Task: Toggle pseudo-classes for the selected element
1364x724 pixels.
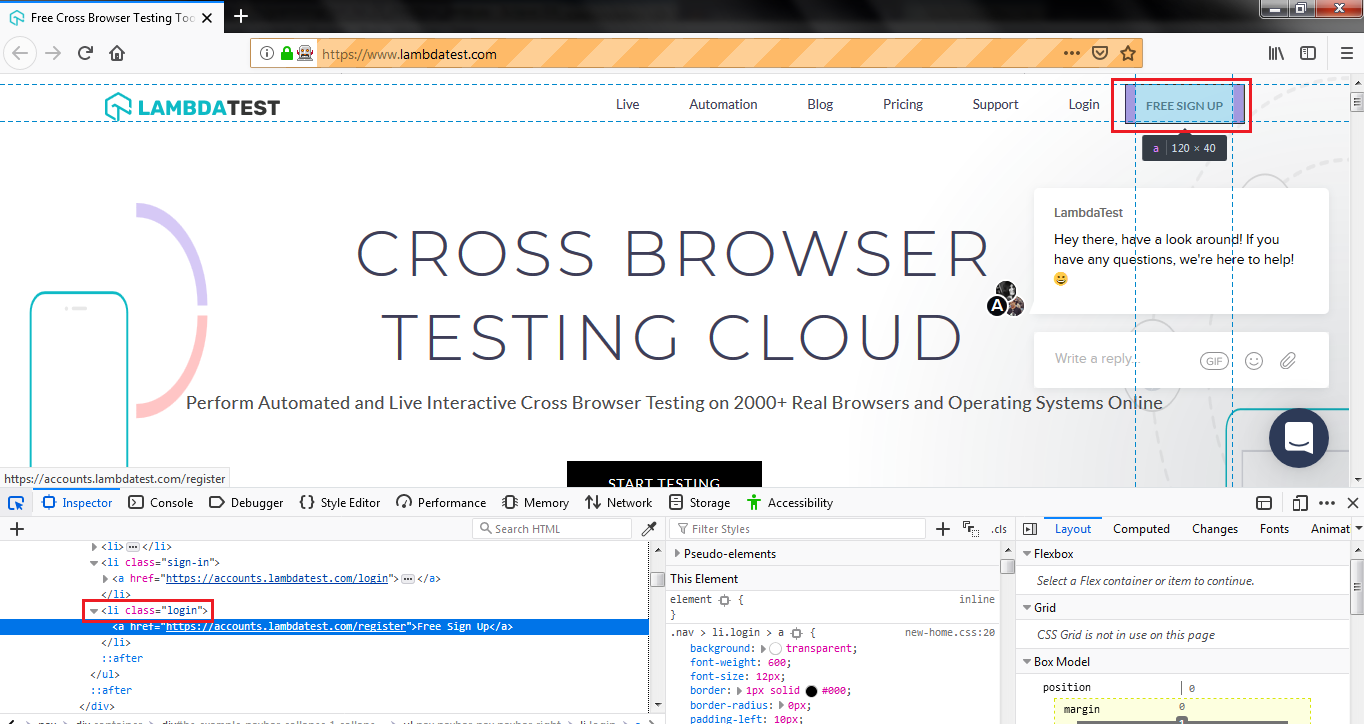Action: coord(969,528)
